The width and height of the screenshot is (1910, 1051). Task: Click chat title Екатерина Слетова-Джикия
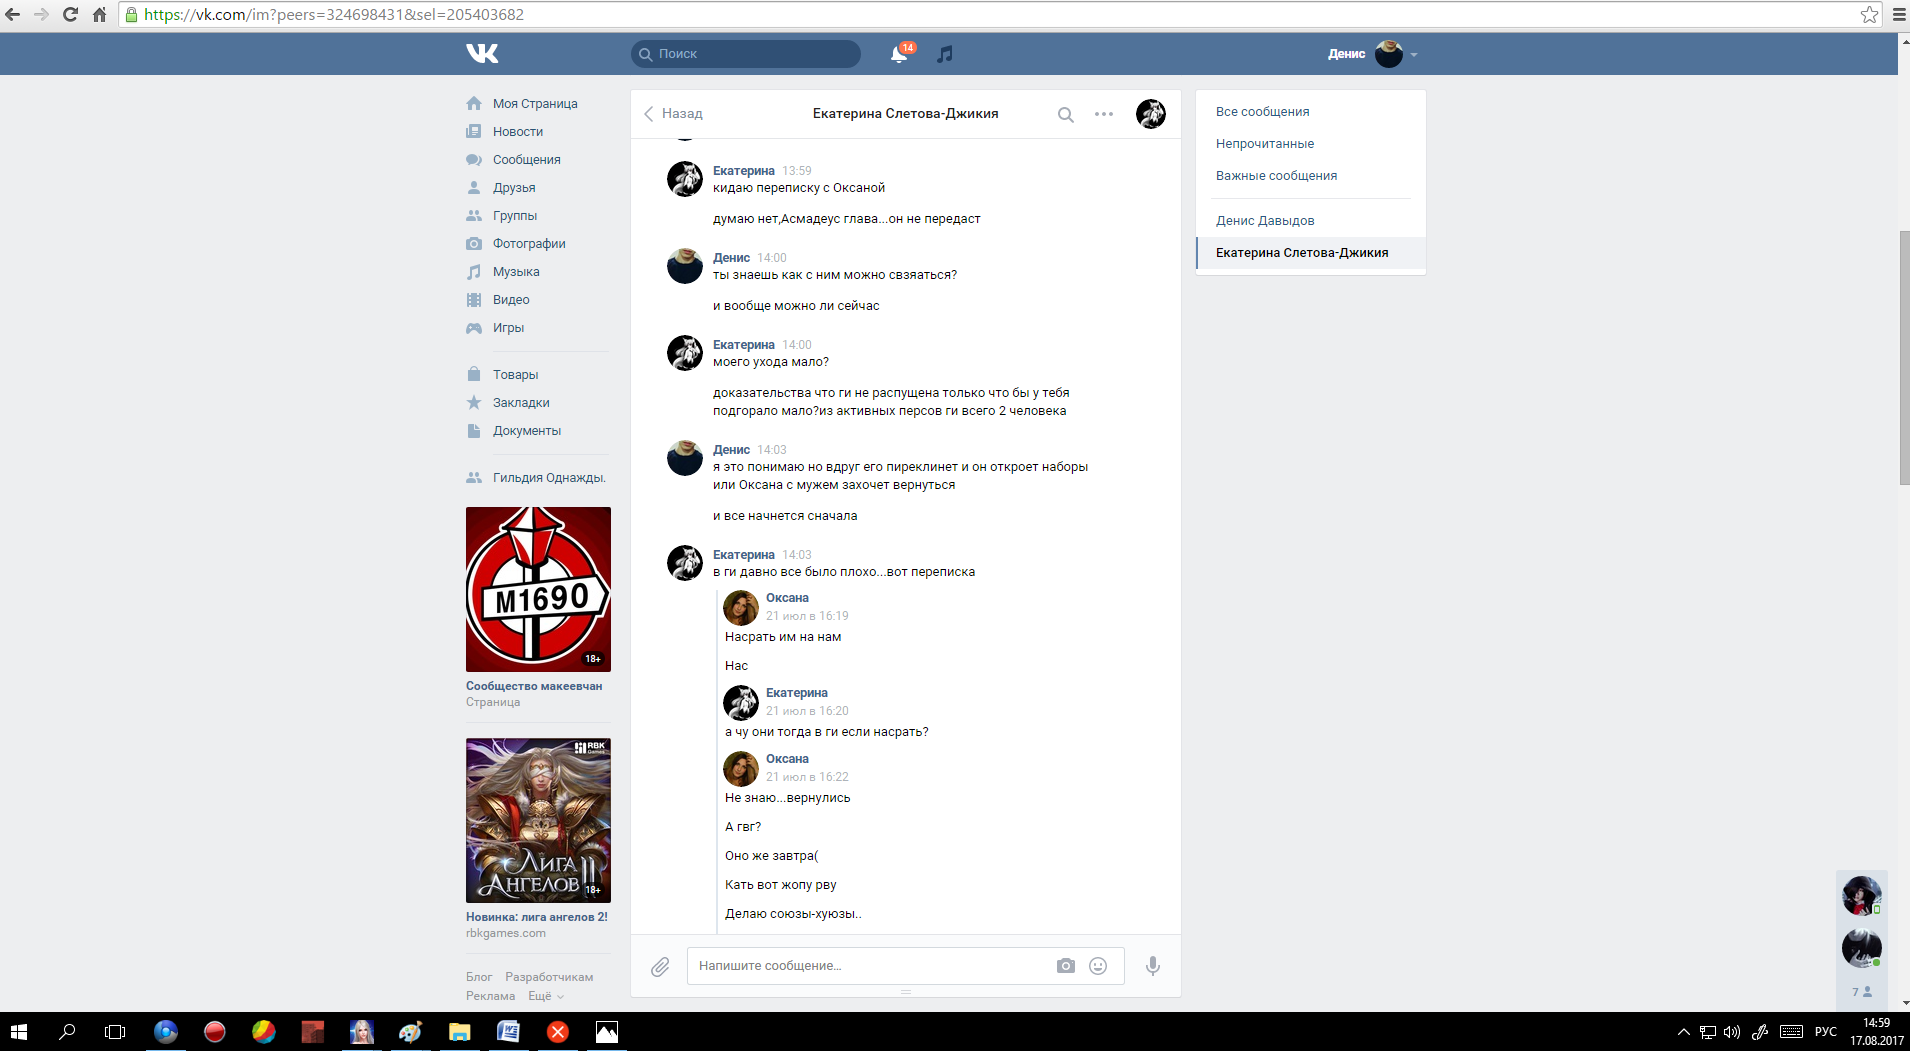point(905,114)
